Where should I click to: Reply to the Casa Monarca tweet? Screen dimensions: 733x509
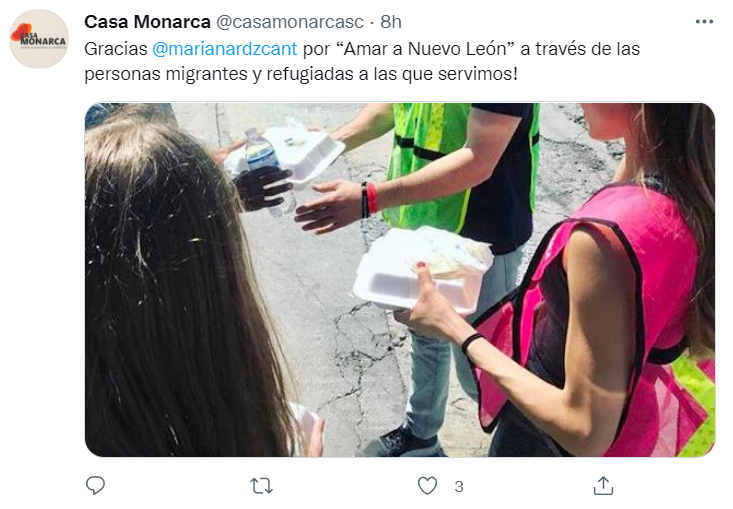[95, 486]
